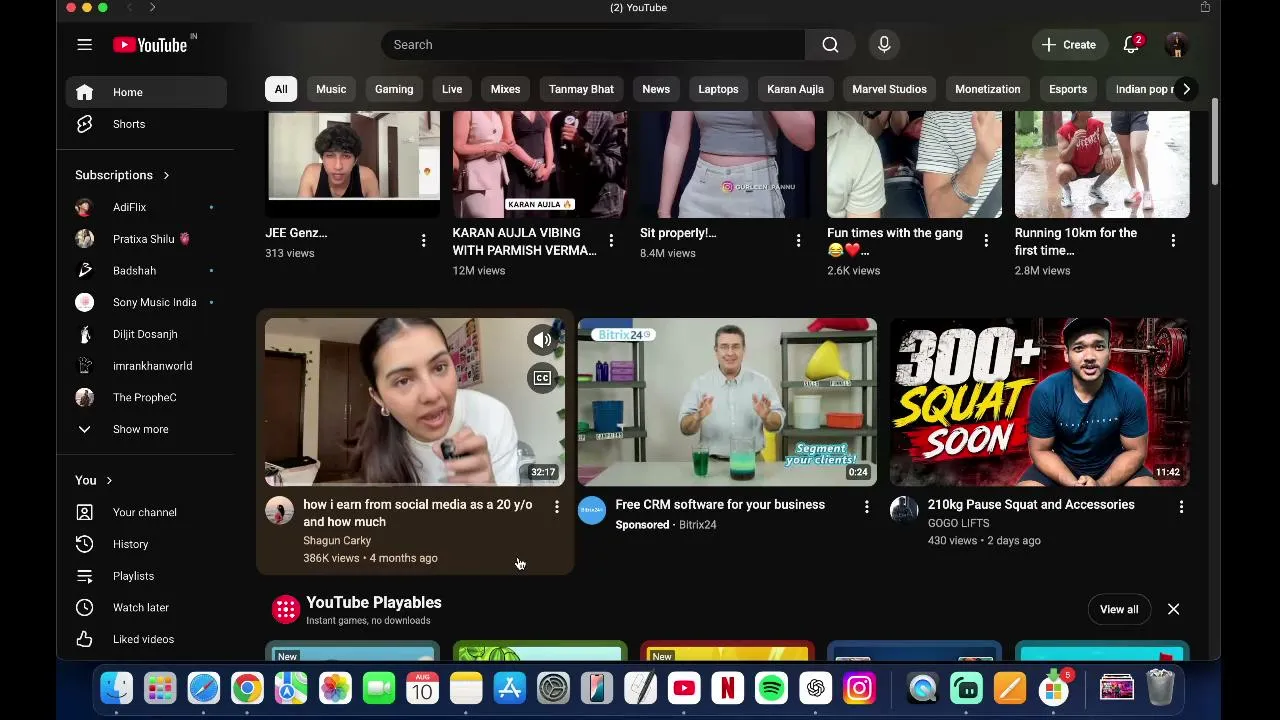Toggle captions on the preview video
The image size is (1280, 720).
[x=542, y=378]
